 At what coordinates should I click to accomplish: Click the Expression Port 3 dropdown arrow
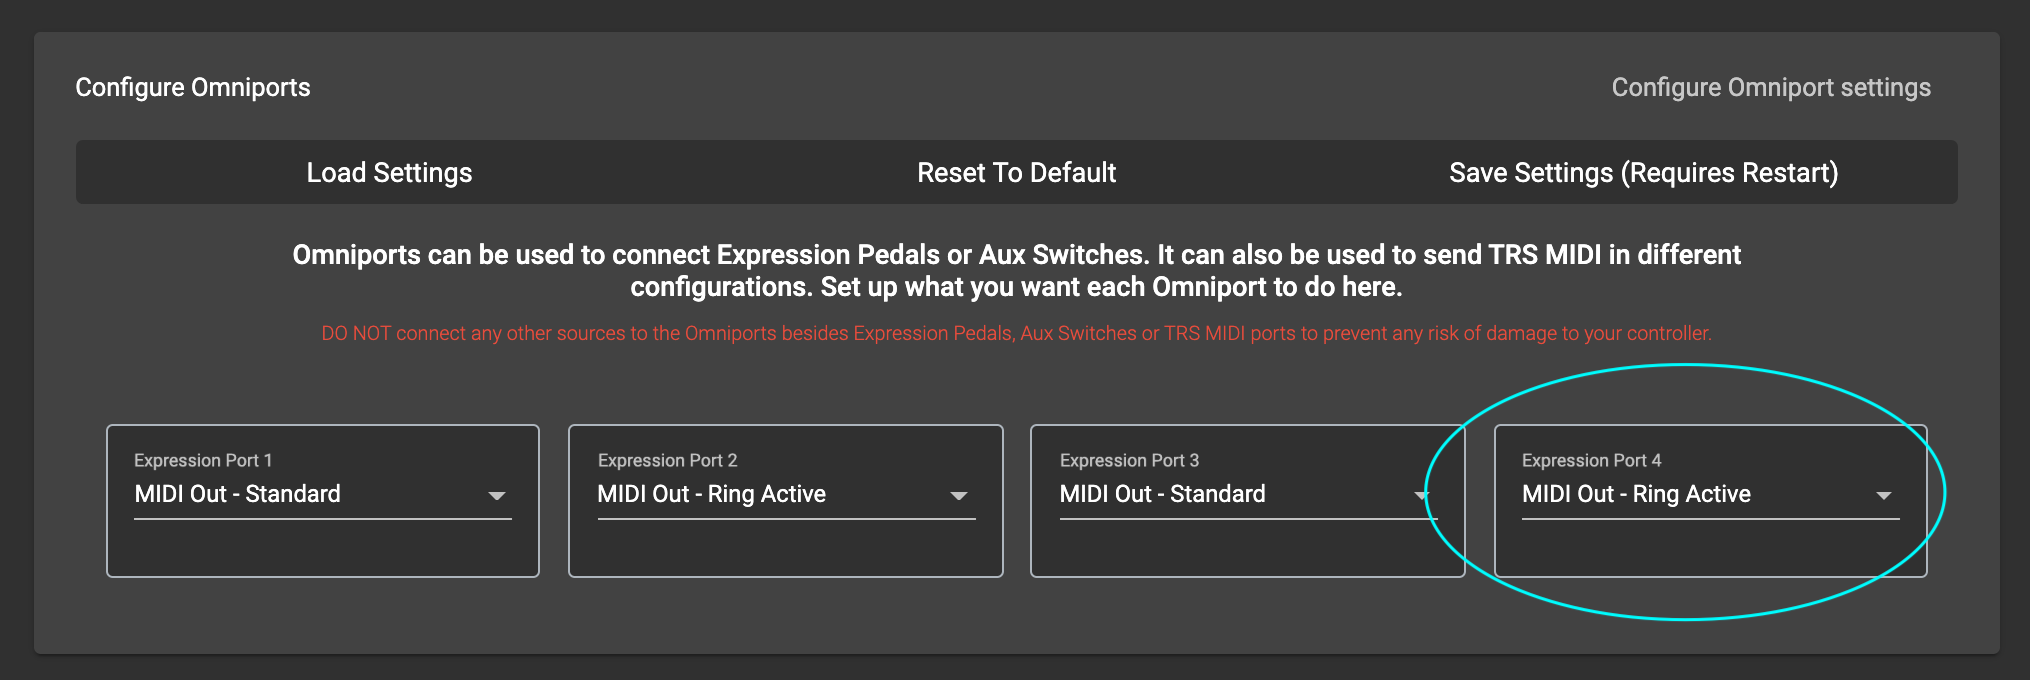(x=1421, y=496)
